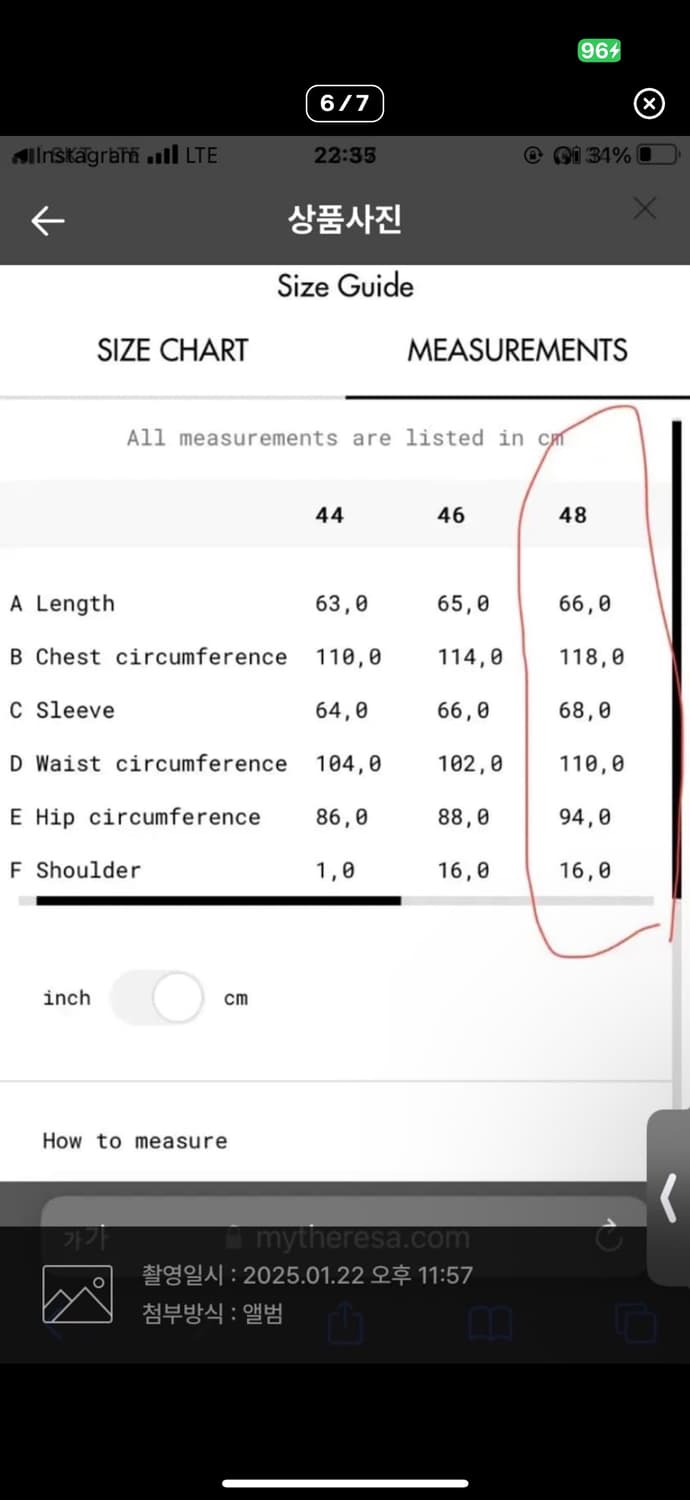Open the Safari bookmarks book icon
This screenshot has width=690, height=1500.
pyautogui.click(x=490, y=1325)
